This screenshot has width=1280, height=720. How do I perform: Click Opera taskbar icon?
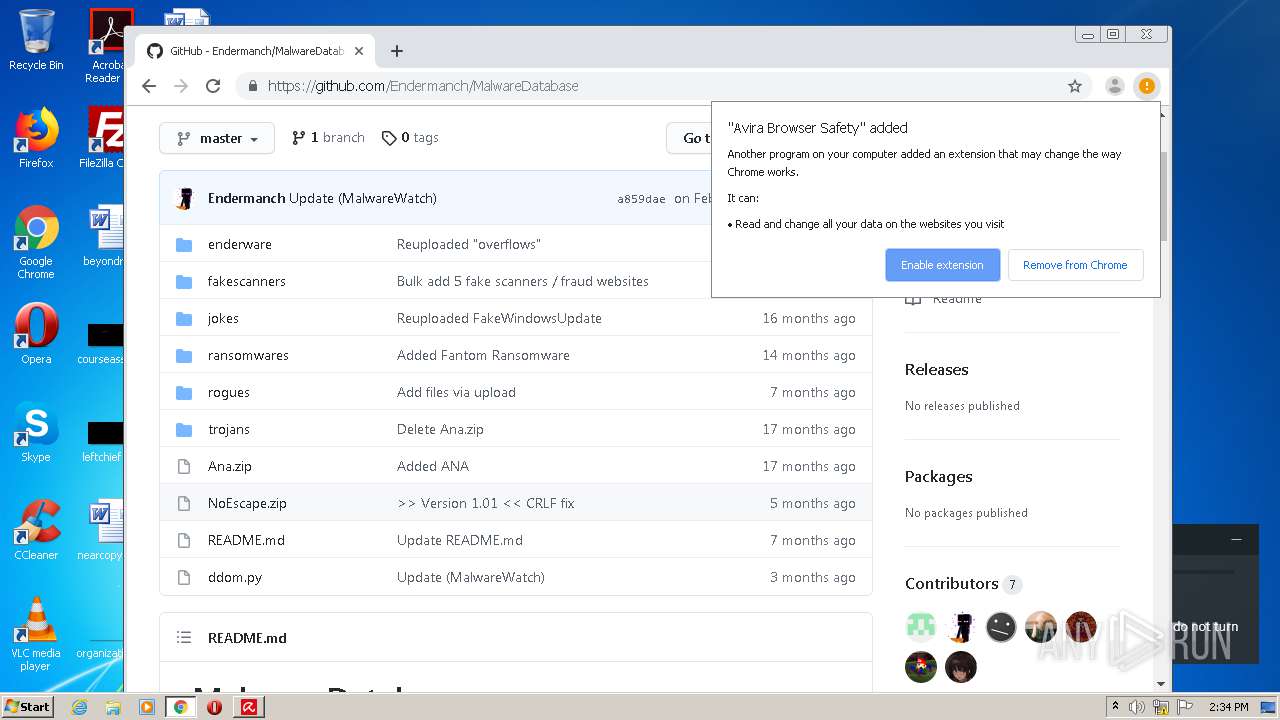214,707
